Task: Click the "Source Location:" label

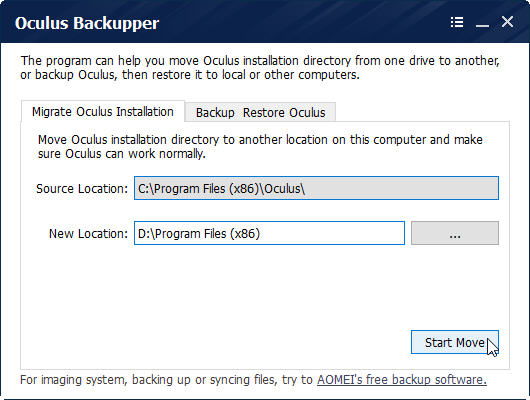Action: point(82,189)
